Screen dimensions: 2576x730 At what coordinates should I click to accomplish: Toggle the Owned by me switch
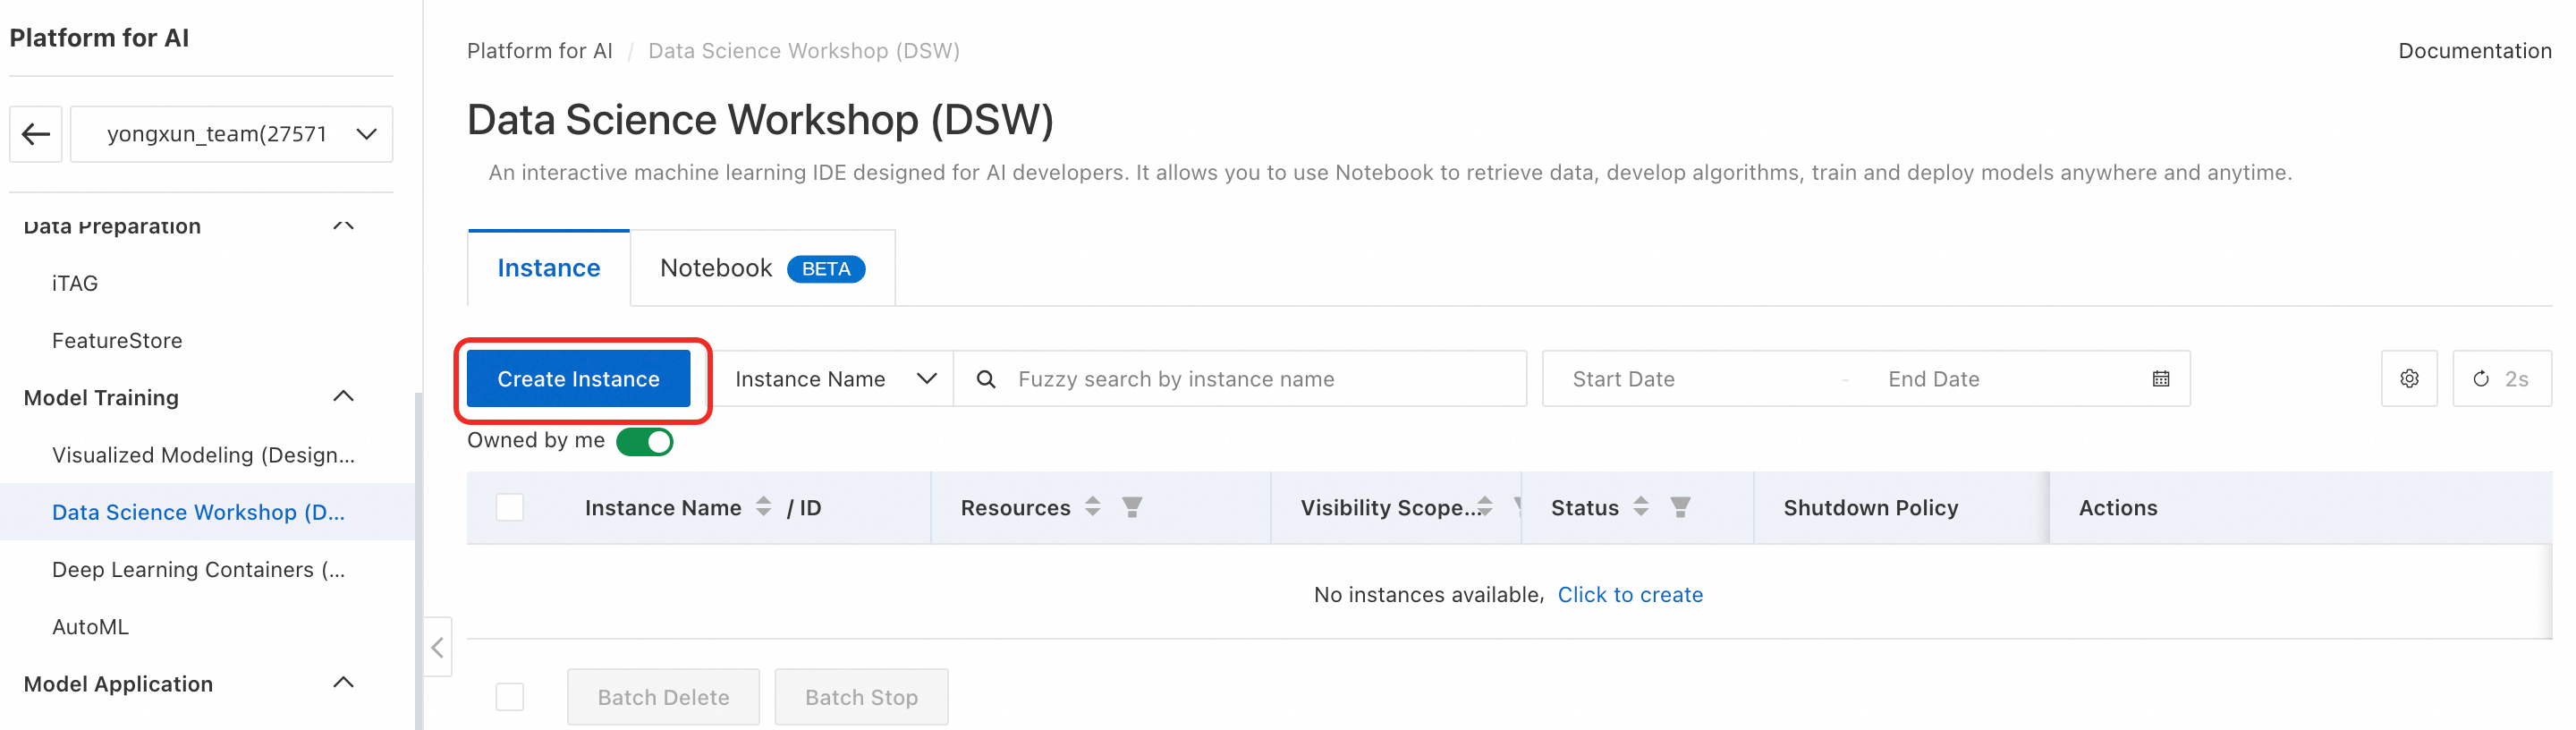click(x=645, y=441)
